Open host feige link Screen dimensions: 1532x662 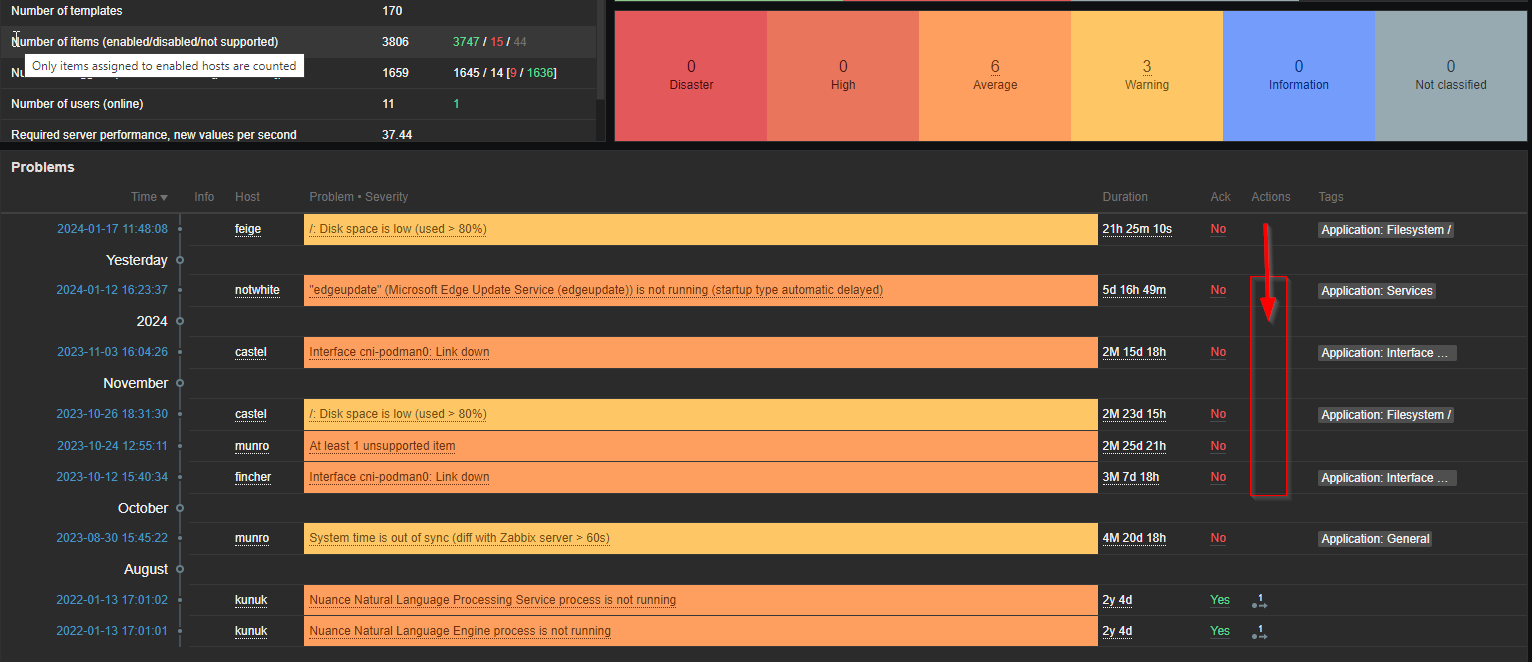tap(248, 229)
